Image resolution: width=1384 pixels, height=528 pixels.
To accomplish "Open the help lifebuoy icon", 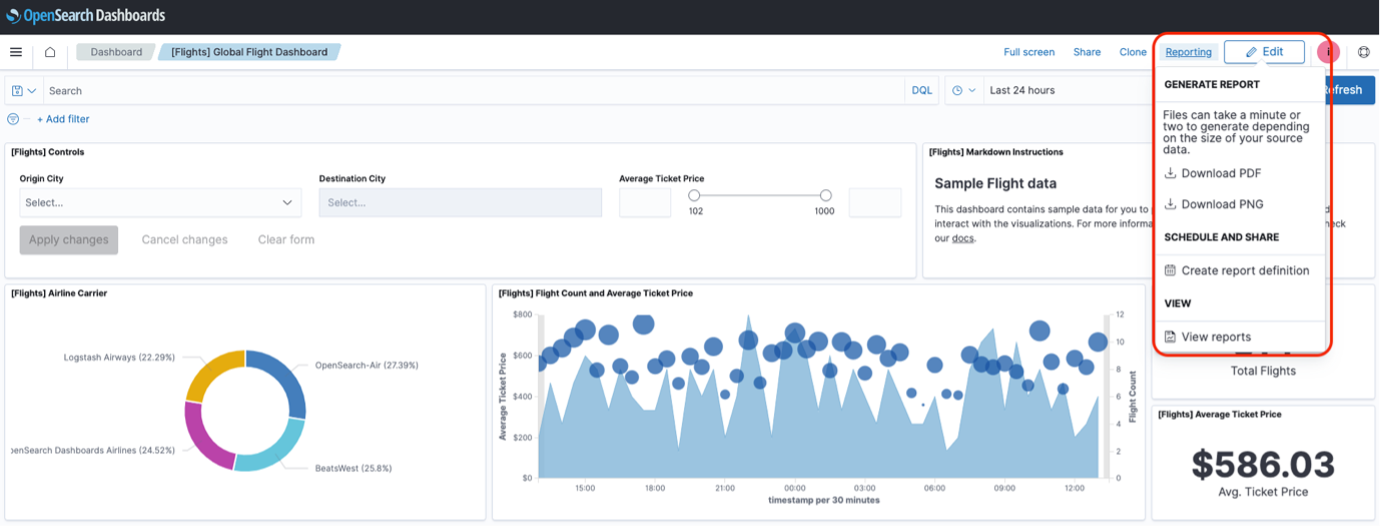I will click(1364, 52).
